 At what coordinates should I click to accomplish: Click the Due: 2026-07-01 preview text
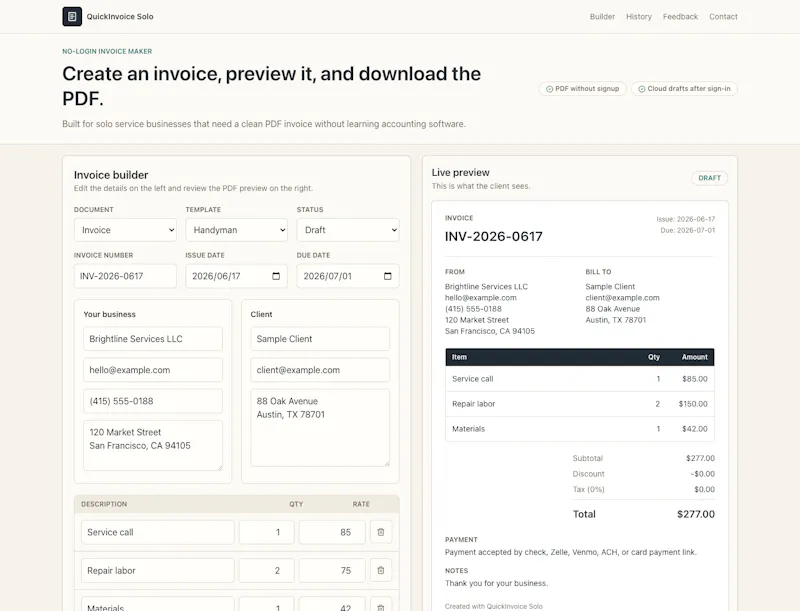687,230
